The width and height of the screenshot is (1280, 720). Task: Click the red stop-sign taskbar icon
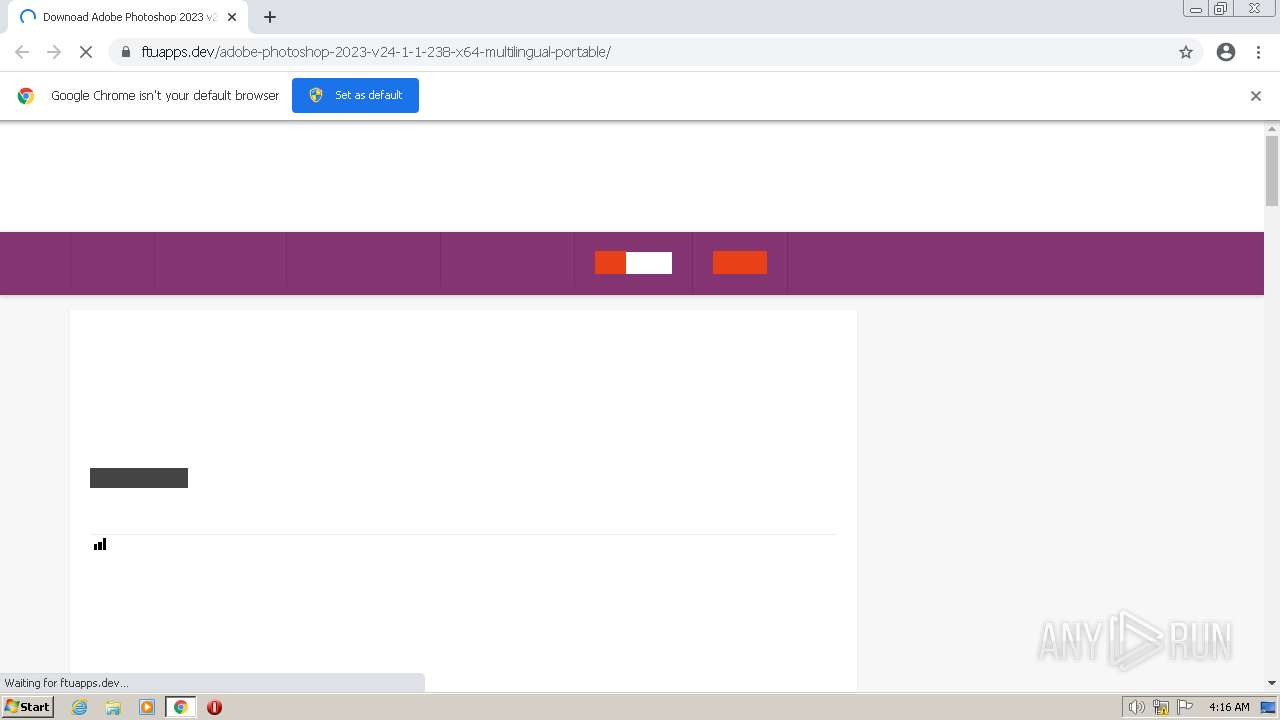pyautogui.click(x=214, y=707)
